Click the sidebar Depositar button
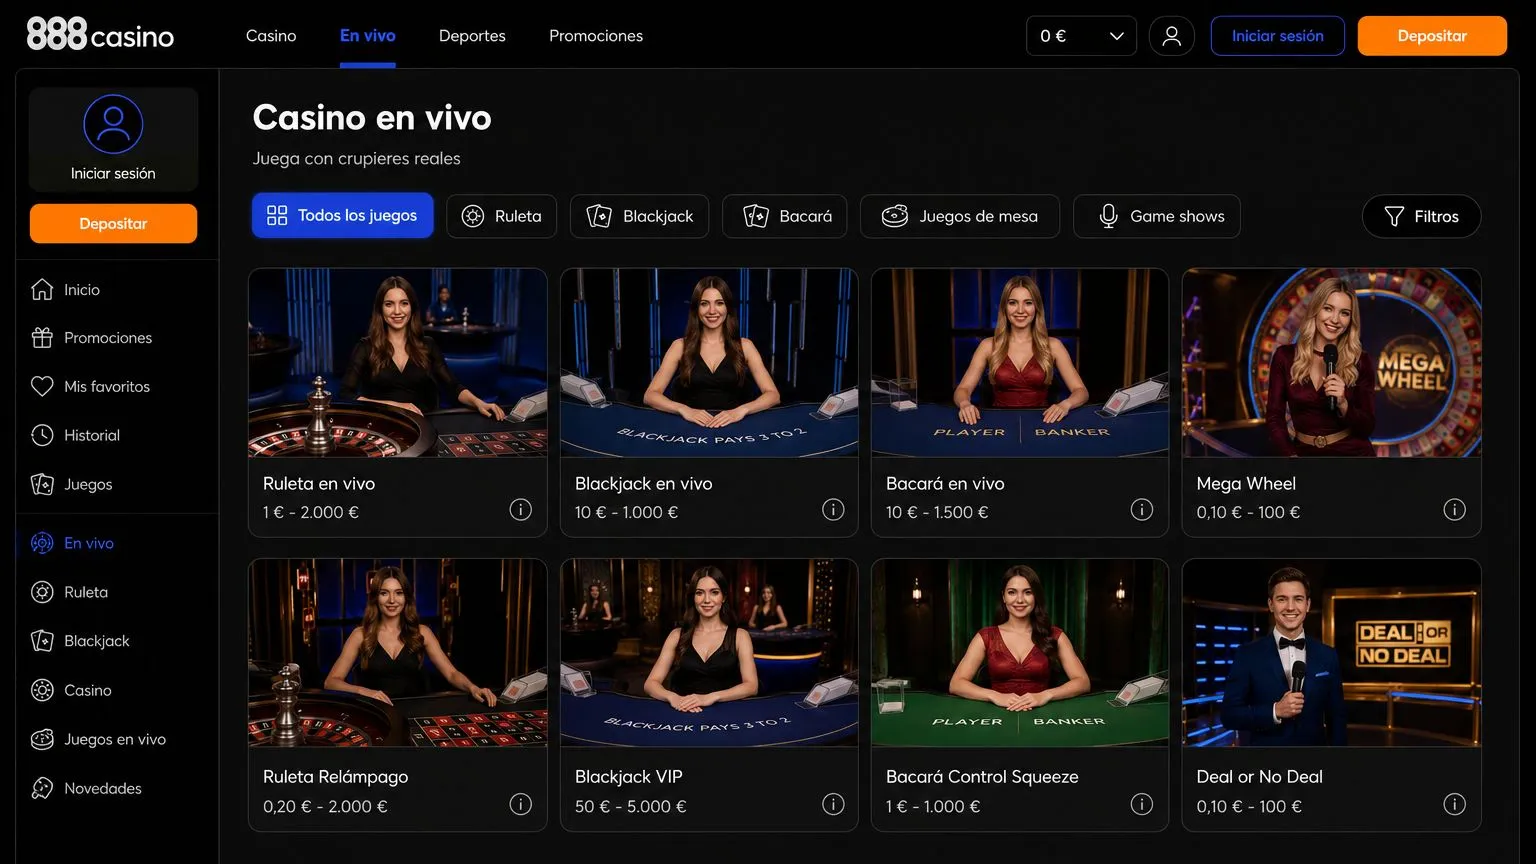Screen dimensions: 1536x864 pyautogui.click(x=113, y=223)
